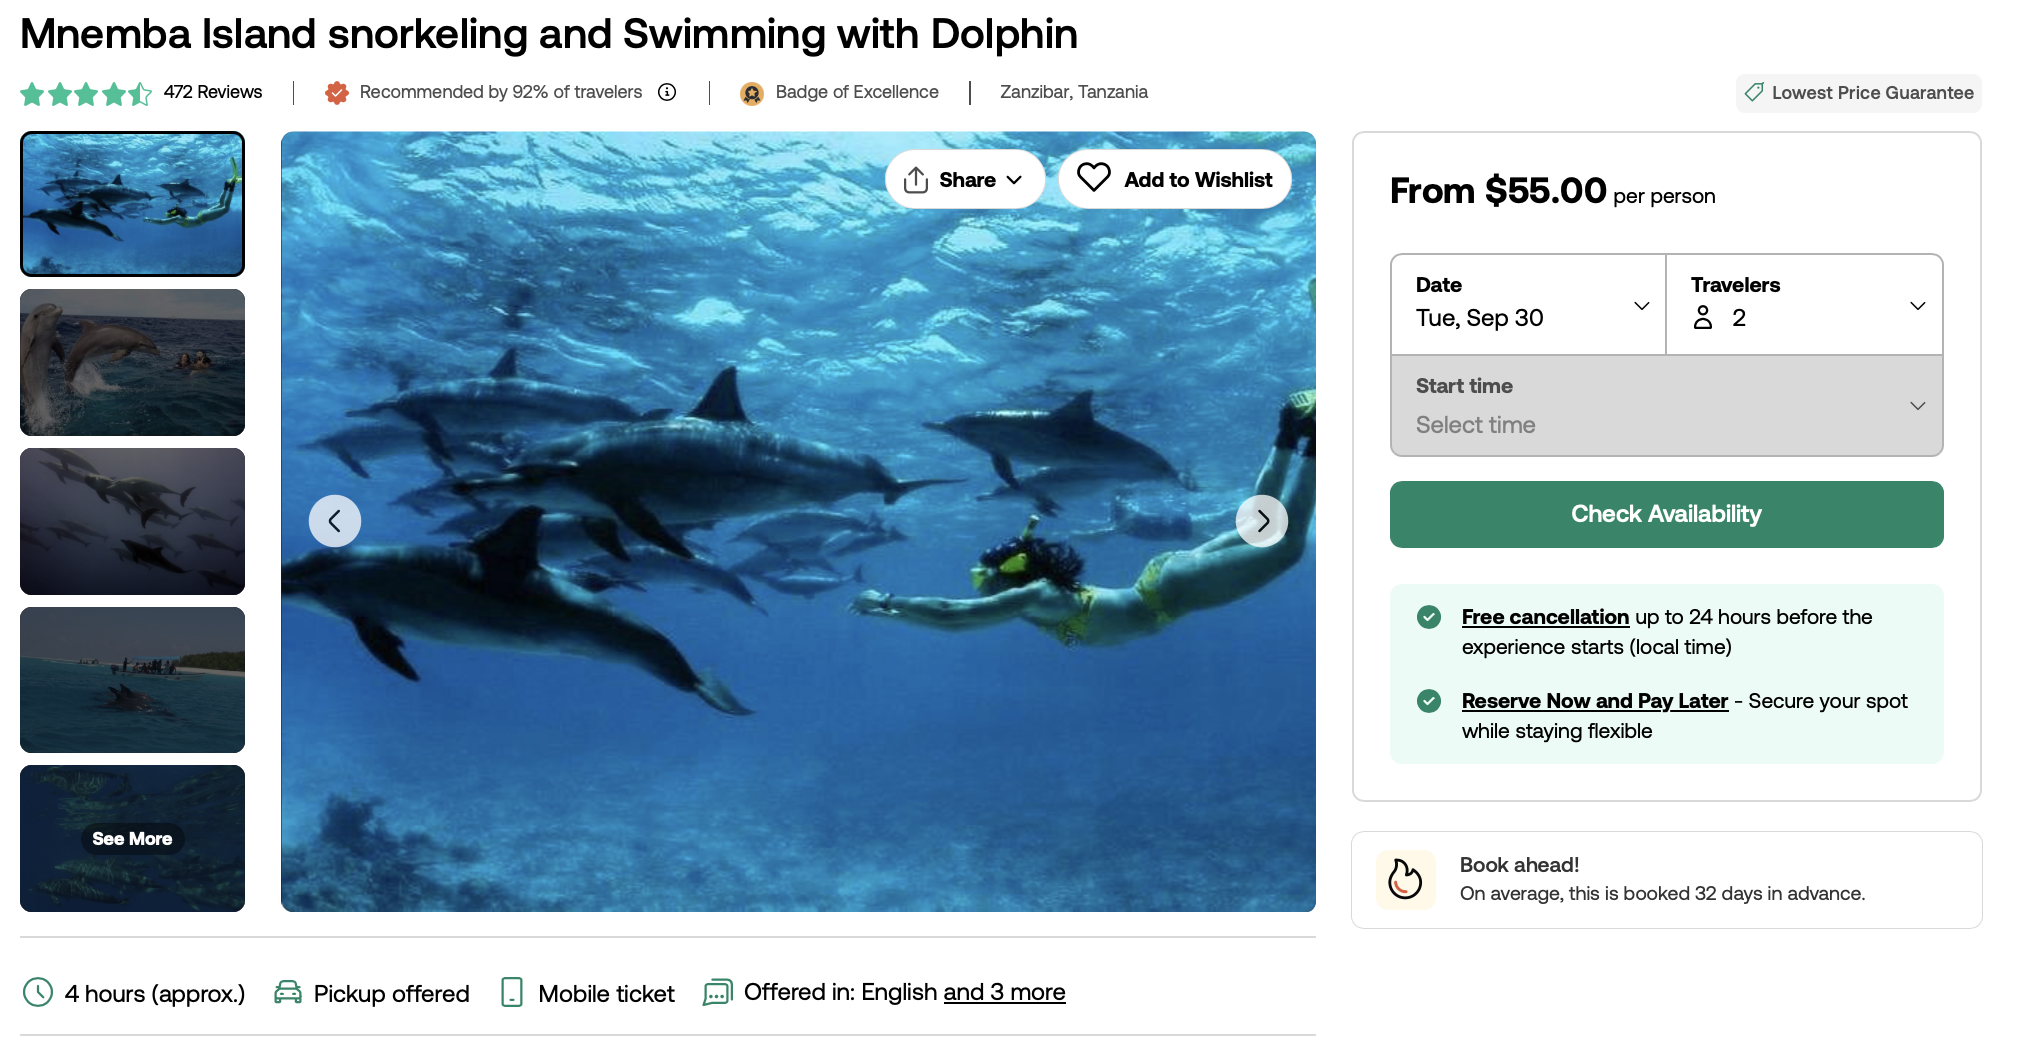Open the Start time Select time dropdown
Viewport: 2020px width, 1064px height.
click(x=1667, y=406)
